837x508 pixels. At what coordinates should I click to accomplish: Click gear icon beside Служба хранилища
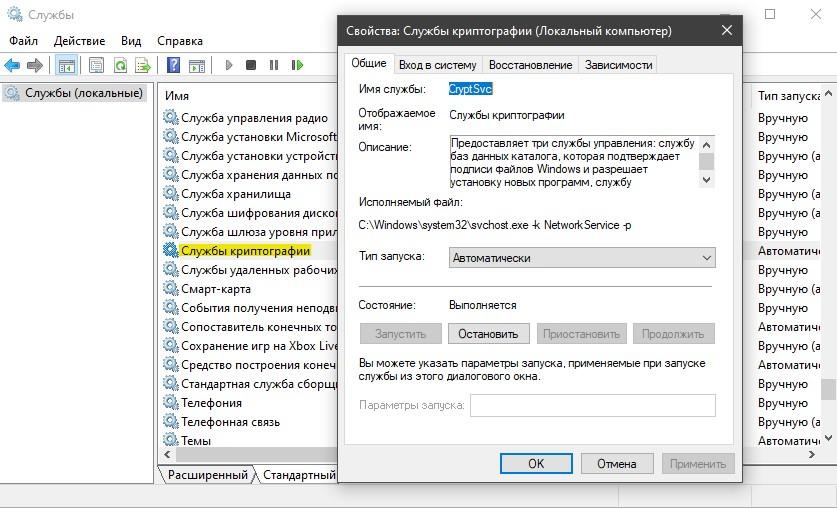click(171, 193)
